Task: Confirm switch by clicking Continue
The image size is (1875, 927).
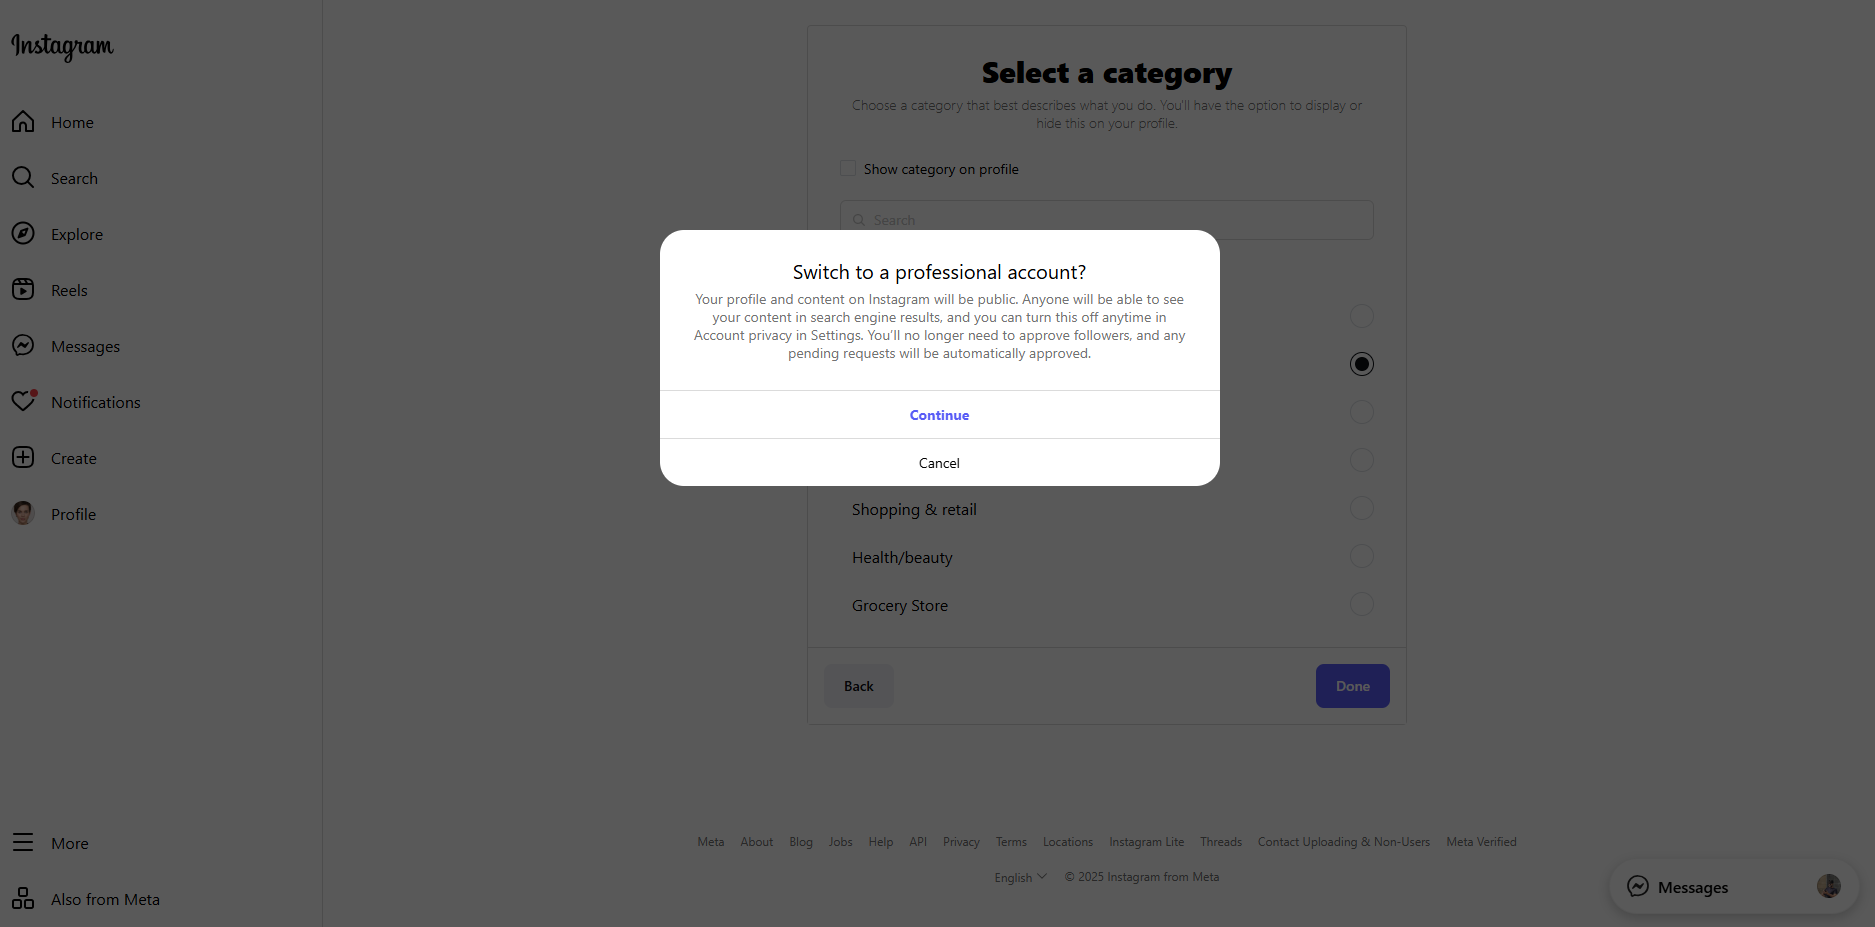Action: tap(939, 415)
